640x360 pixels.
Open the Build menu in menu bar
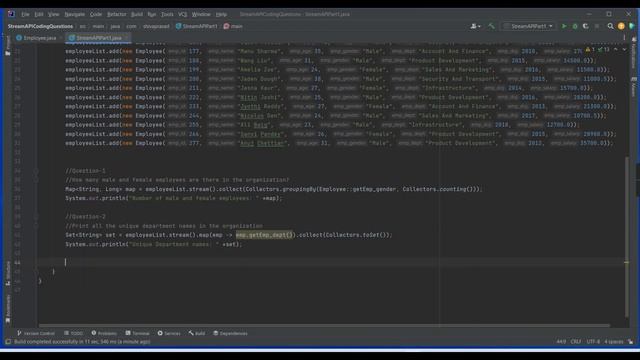(137, 14)
